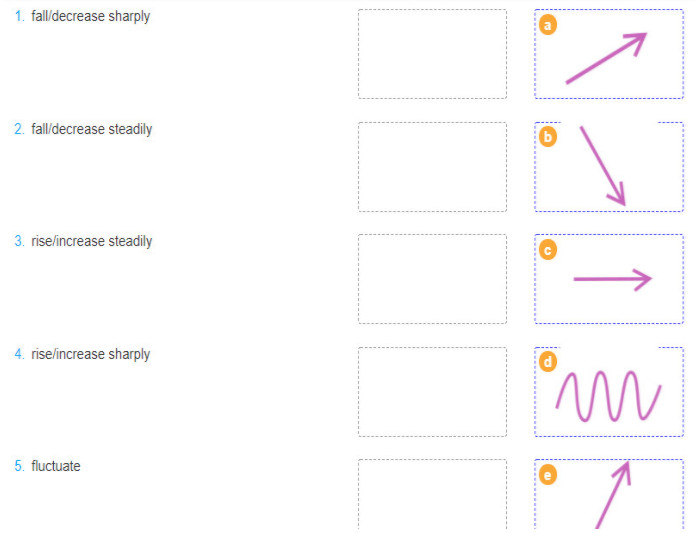Image resolution: width=695 pixels, height=533 pixels.
Task: Click the empty answer box next to 'fluctuate'
Action: click(432, 495)
